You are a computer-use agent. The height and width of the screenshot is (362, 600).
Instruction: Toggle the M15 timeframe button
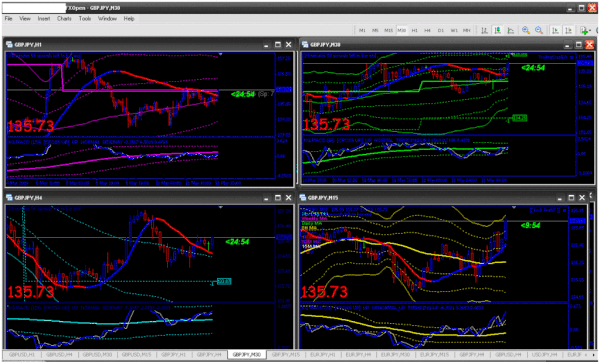click(x=388, y=30)
